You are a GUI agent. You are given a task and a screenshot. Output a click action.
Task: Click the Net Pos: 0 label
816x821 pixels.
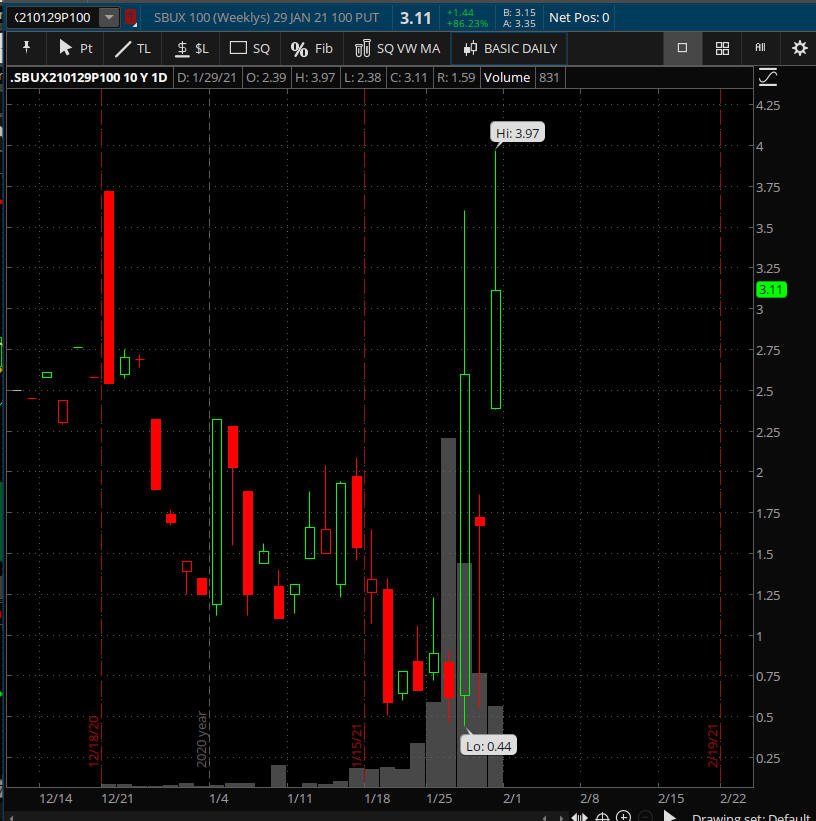point(579,17)
